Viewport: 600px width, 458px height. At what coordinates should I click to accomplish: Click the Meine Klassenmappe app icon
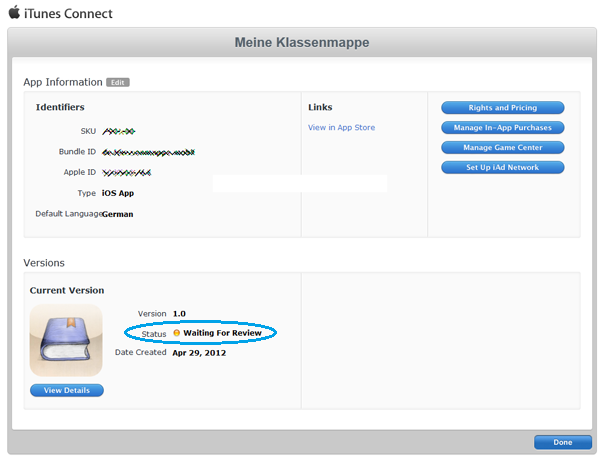[x=66, y=339]
